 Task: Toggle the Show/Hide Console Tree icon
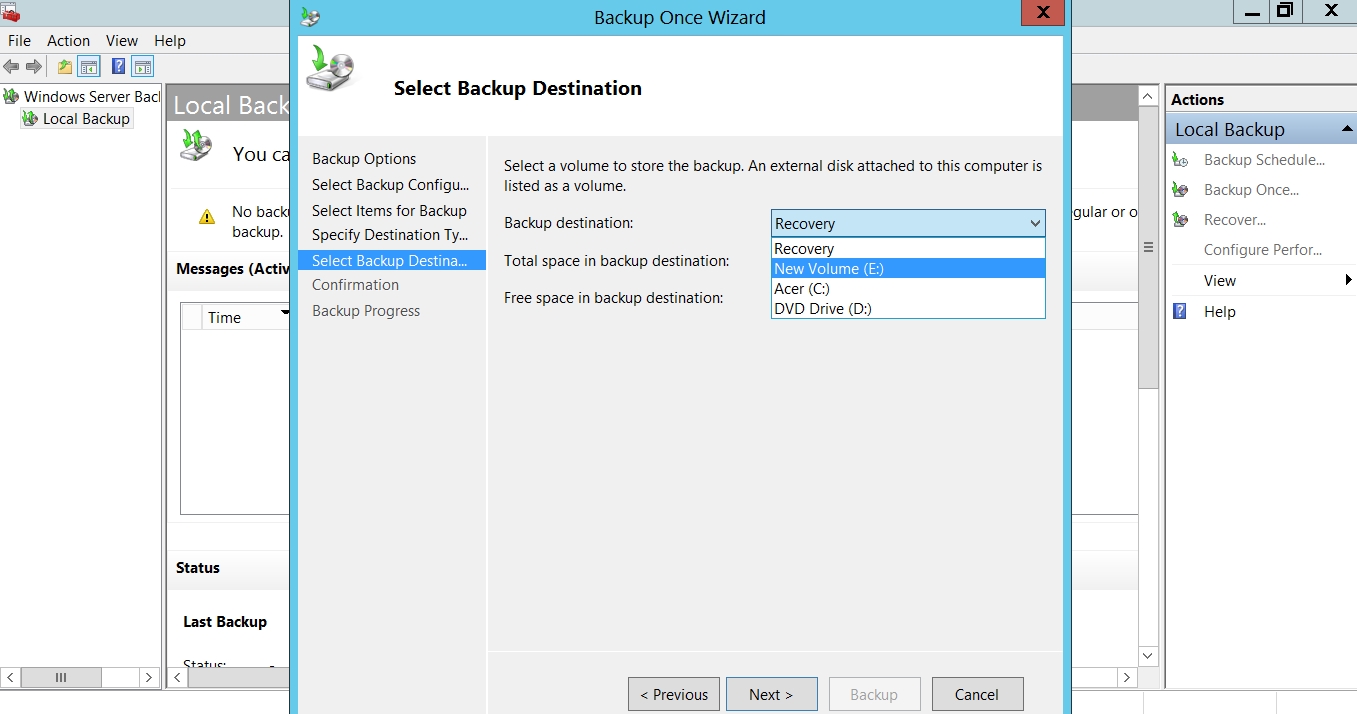point(90,67)
